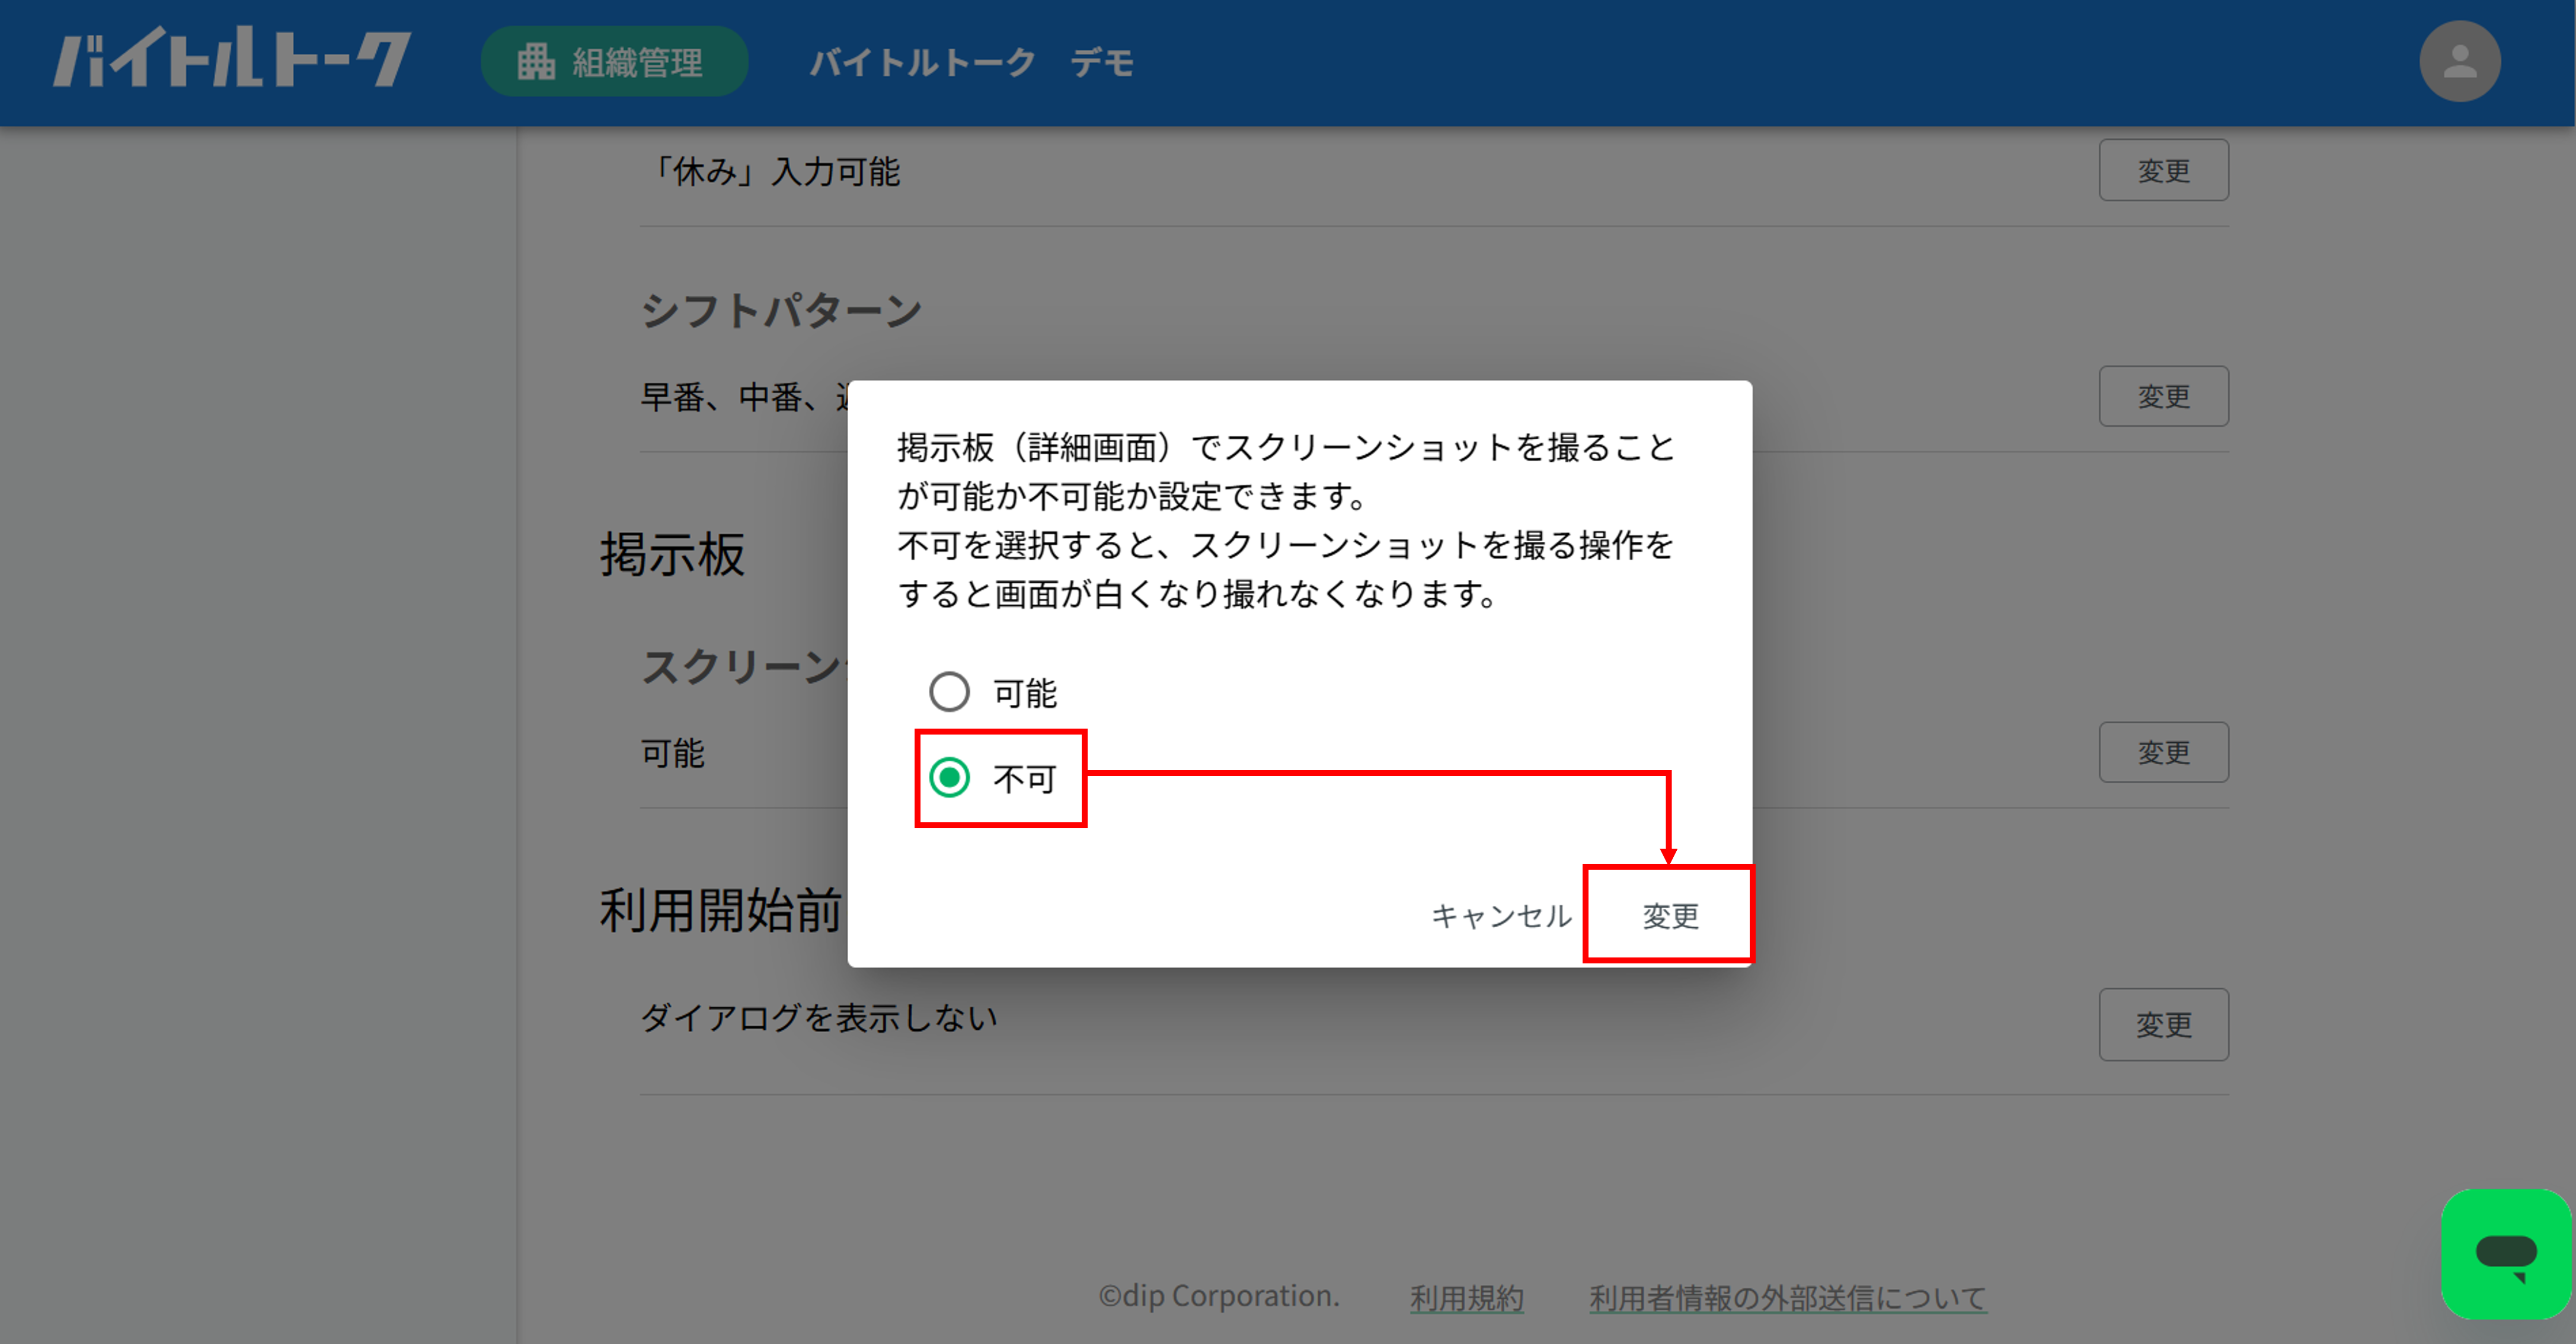The width and height of the screenshot is (2576, 1344).
Task: Click 変更 for ダイアログを表示しない row
Action: pos(2163,1024)
